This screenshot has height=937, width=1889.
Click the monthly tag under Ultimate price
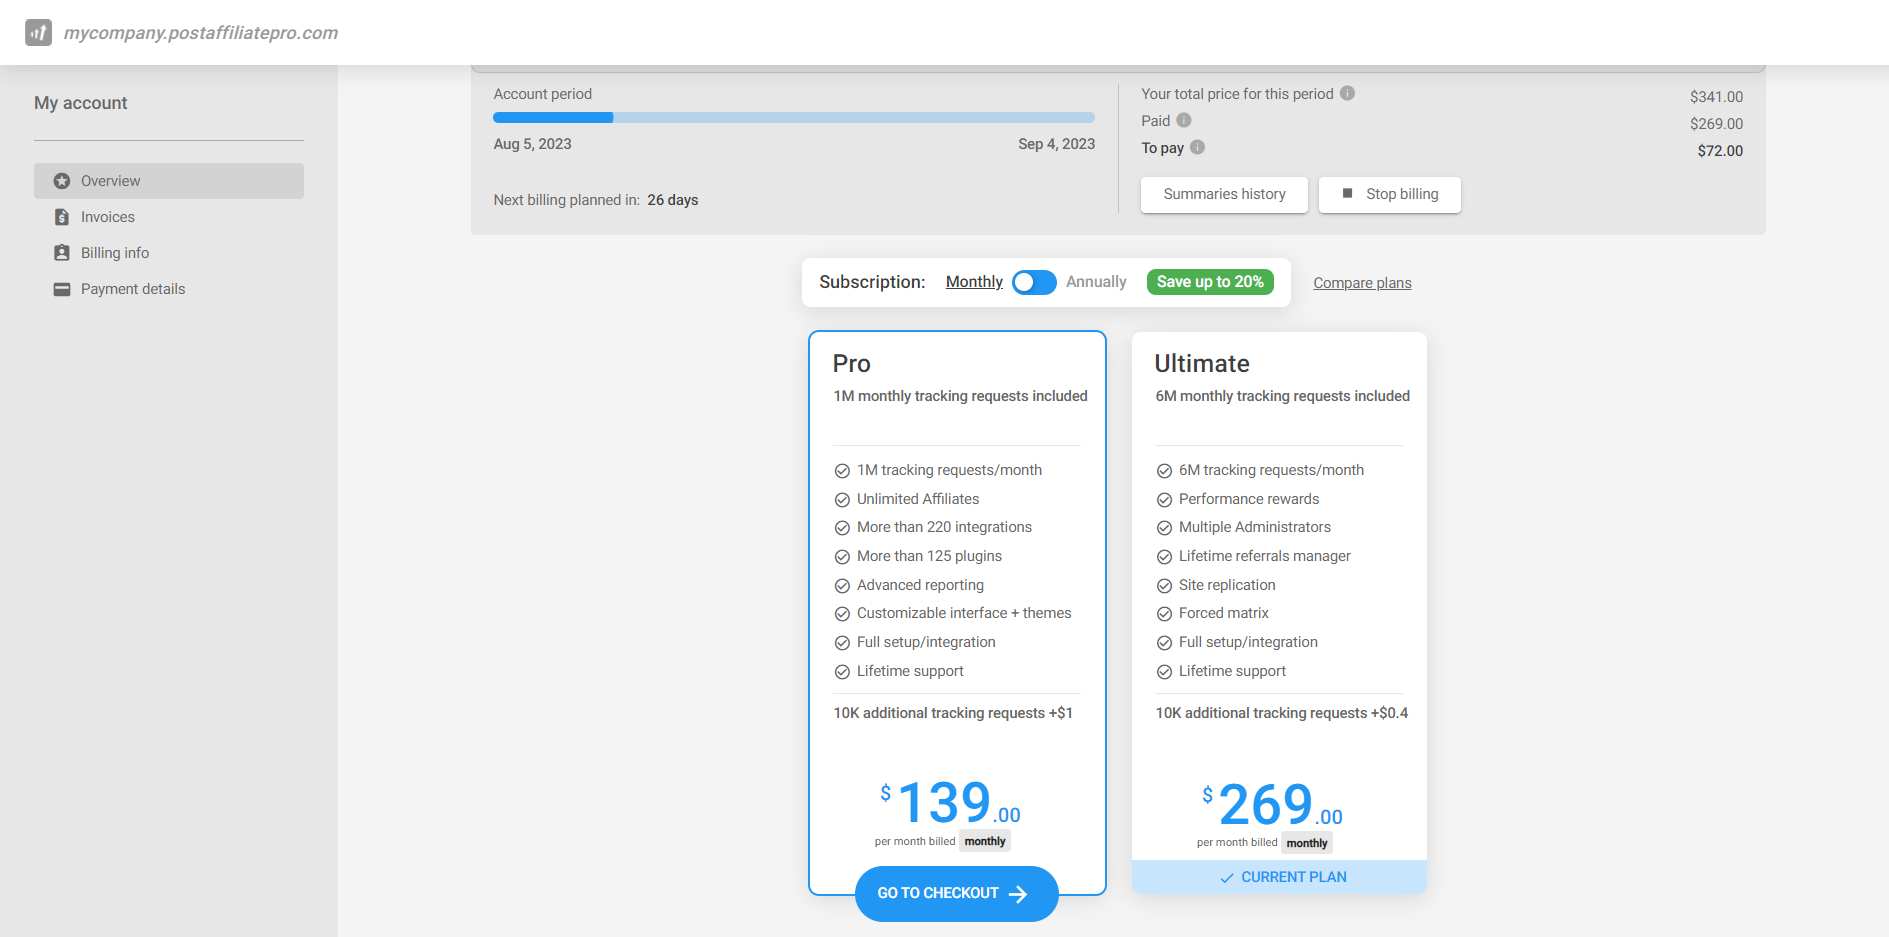coord(1307,843)
